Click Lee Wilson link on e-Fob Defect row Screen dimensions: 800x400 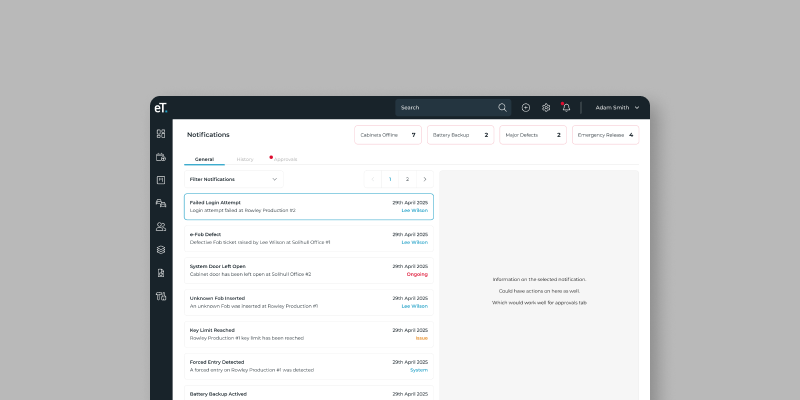click(414, 242)
